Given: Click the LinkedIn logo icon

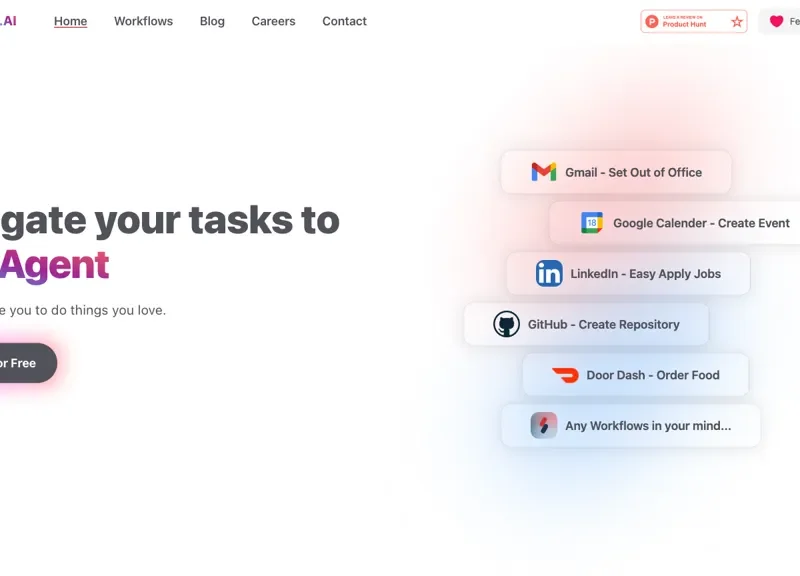Looking at the screenshot, I should 549,274.
